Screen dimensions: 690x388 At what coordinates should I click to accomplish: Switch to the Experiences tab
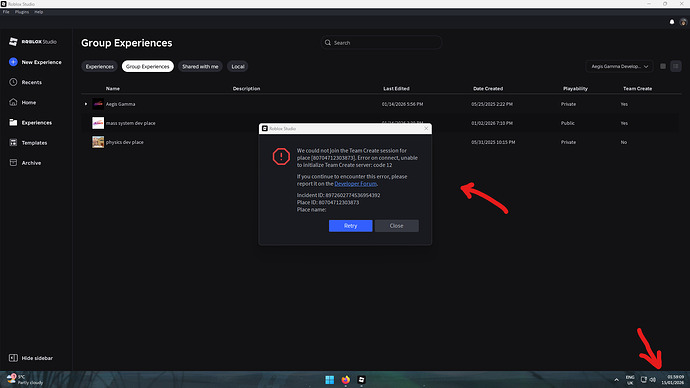pyautogui.click(x=99, y=66)
